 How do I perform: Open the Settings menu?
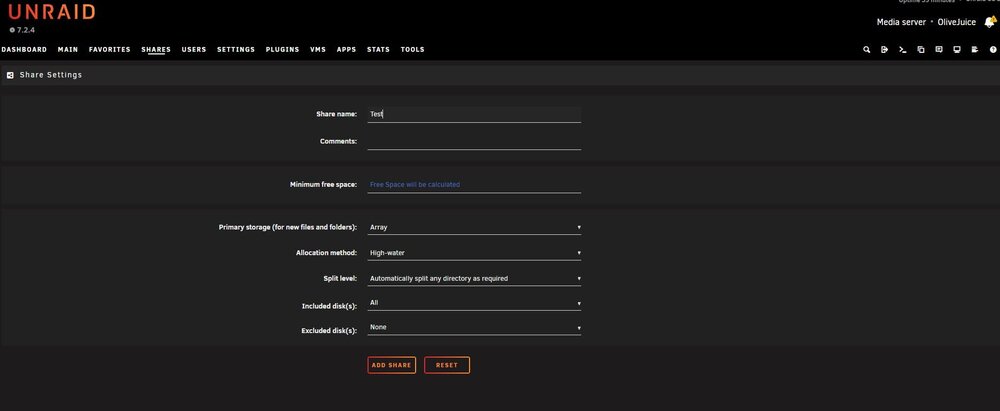(x=236, y=50)
